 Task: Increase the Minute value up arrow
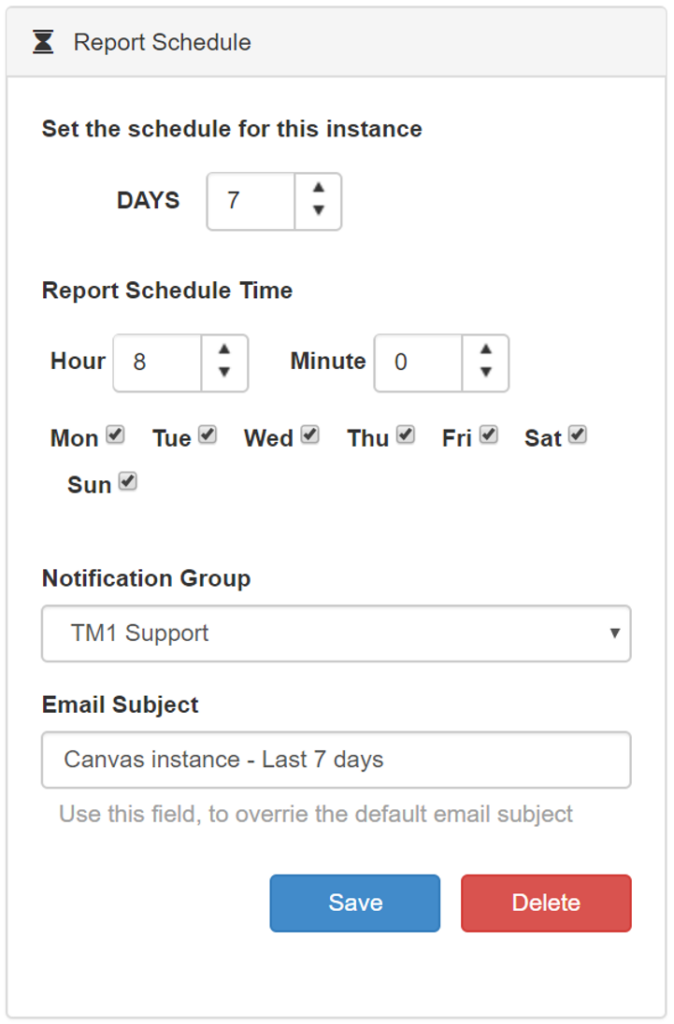[x=485, y=349]
